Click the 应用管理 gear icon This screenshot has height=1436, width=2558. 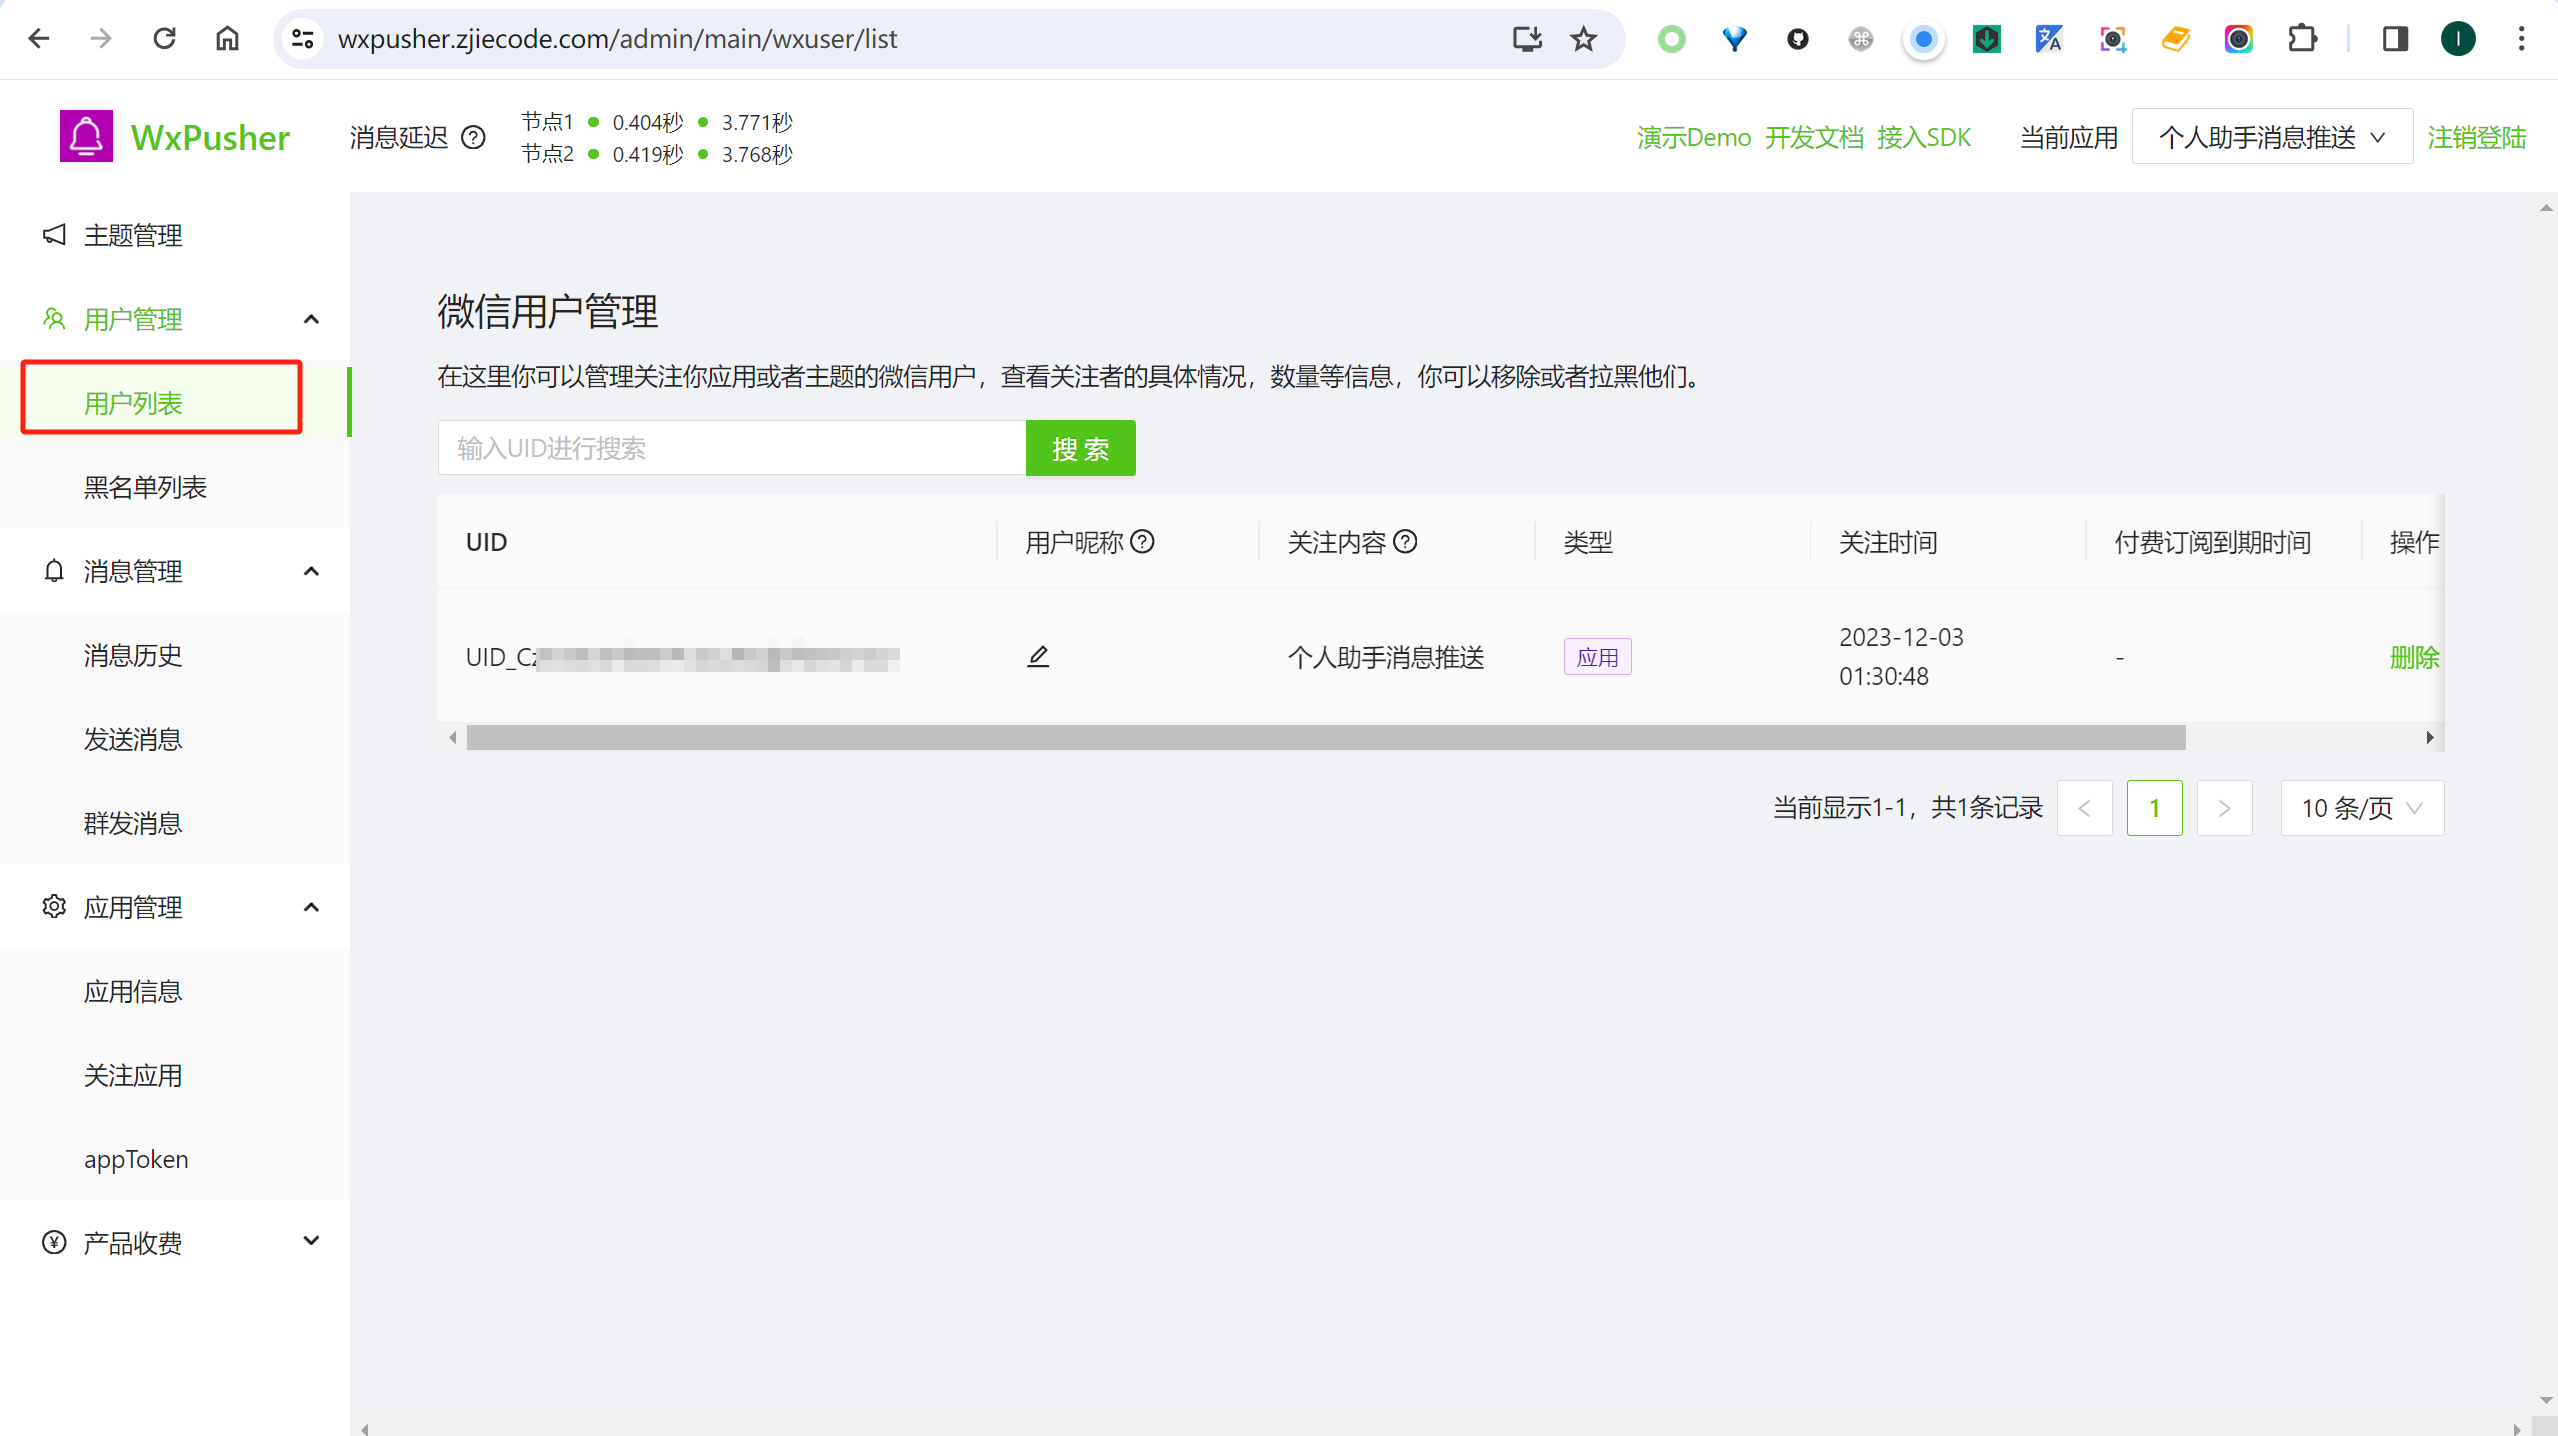53,907
